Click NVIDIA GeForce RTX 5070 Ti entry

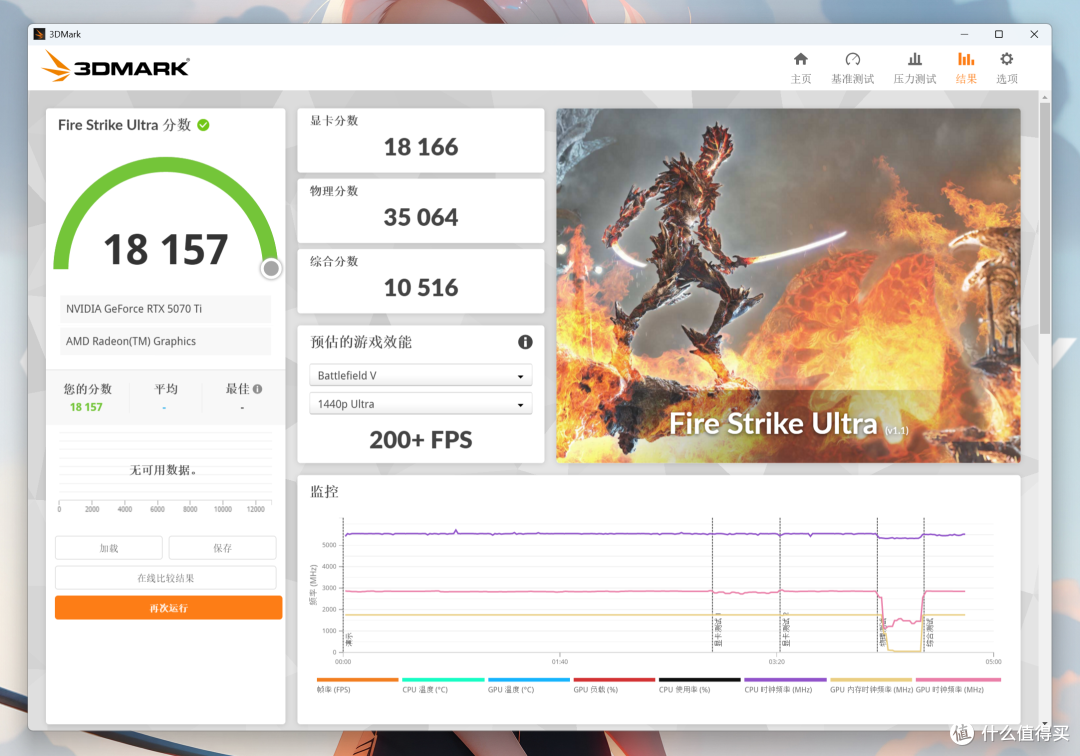(165, 309)
